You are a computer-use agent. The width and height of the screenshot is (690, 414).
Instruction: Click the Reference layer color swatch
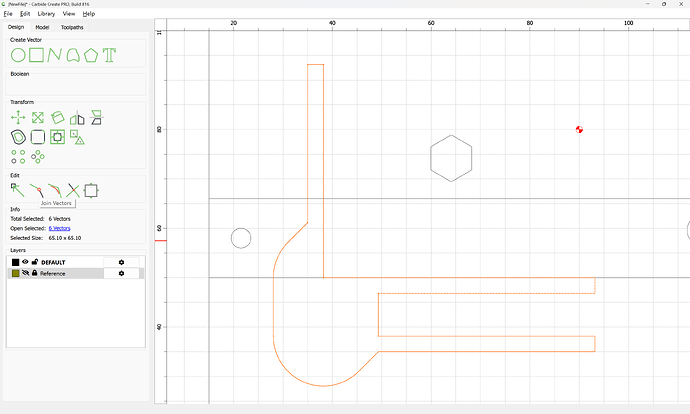click(x=15, y=273)
